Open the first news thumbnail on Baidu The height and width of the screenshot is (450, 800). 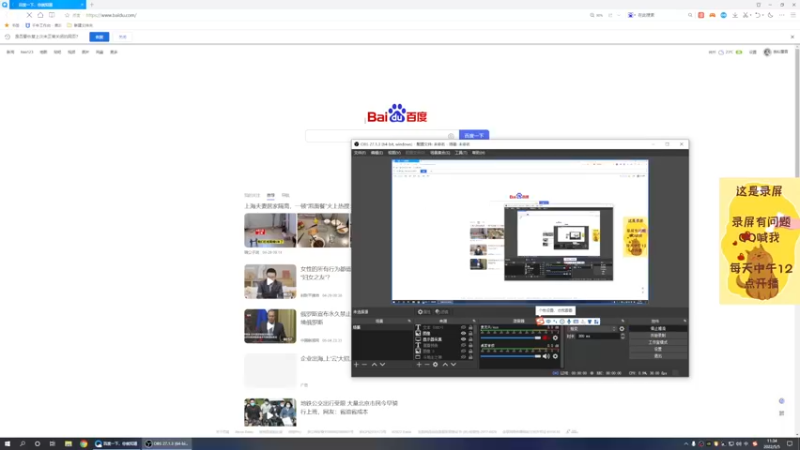[x=270, y=231]
